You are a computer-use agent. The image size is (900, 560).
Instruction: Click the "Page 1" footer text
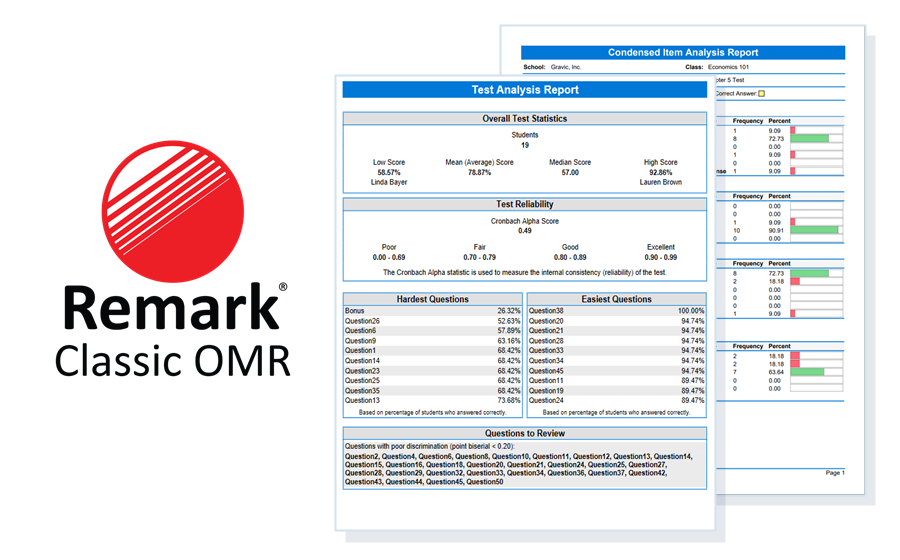click(x=835, y=473)
